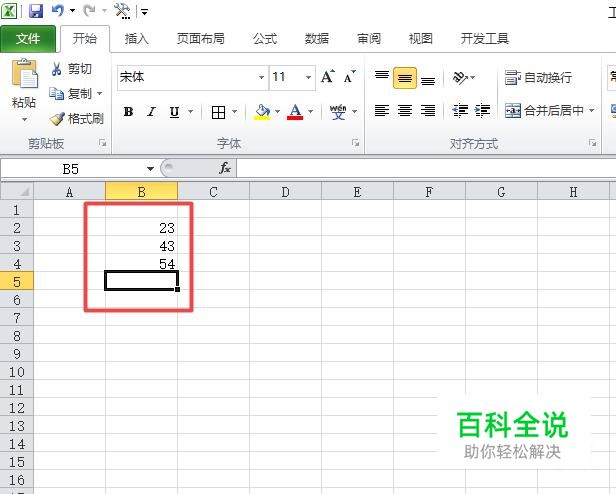Open the 合并后居中 dropdown arrow
The width and height of the screenshot is (616, 494).
(591, 110)
